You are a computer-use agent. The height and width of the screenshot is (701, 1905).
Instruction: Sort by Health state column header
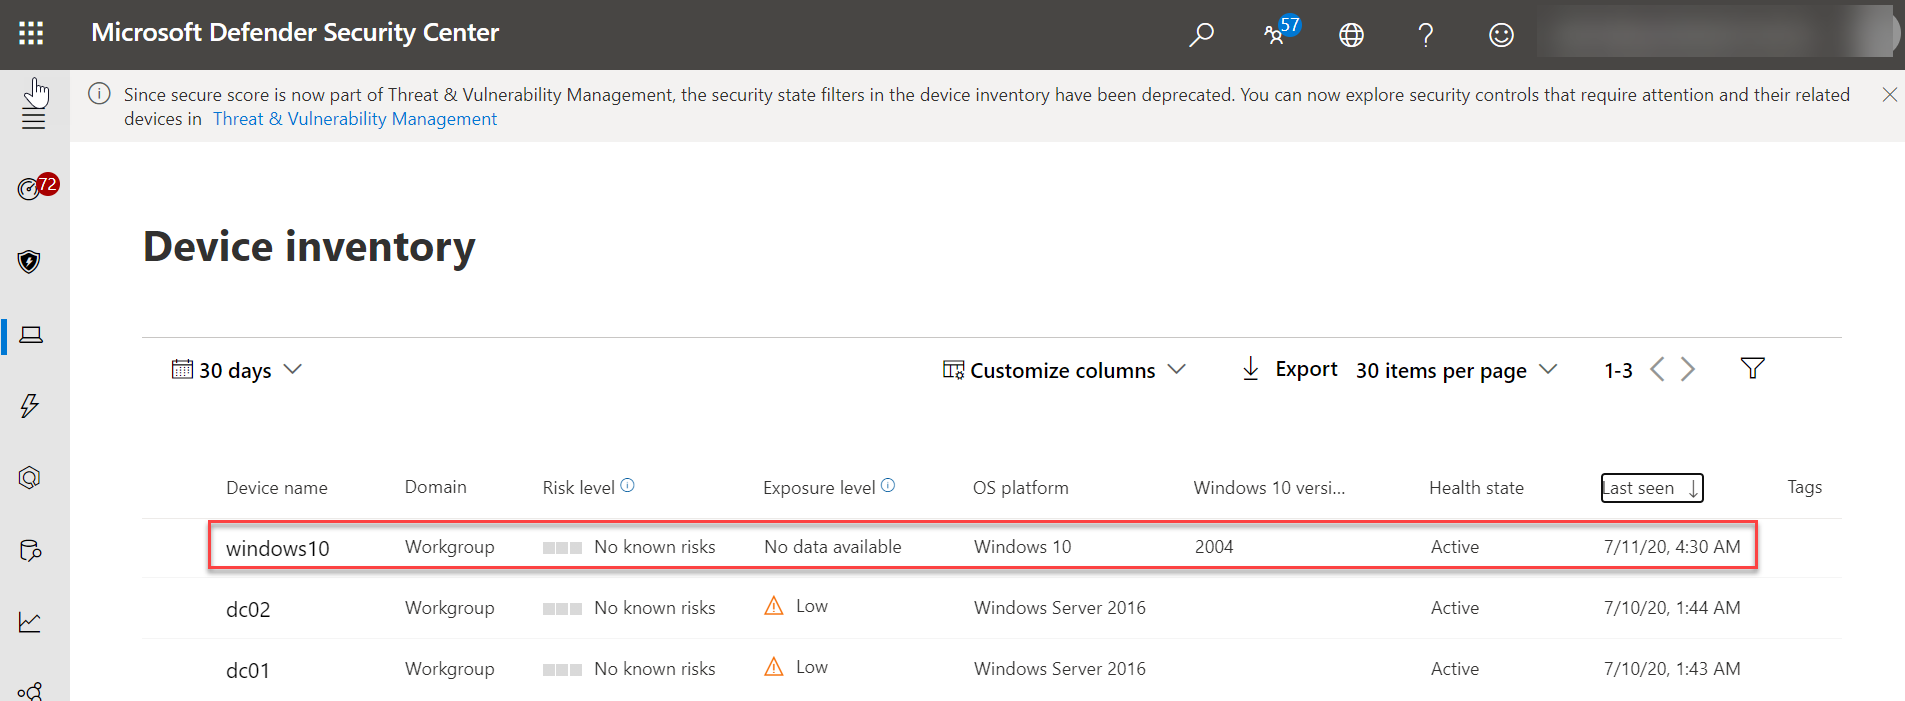[1476, 488]
